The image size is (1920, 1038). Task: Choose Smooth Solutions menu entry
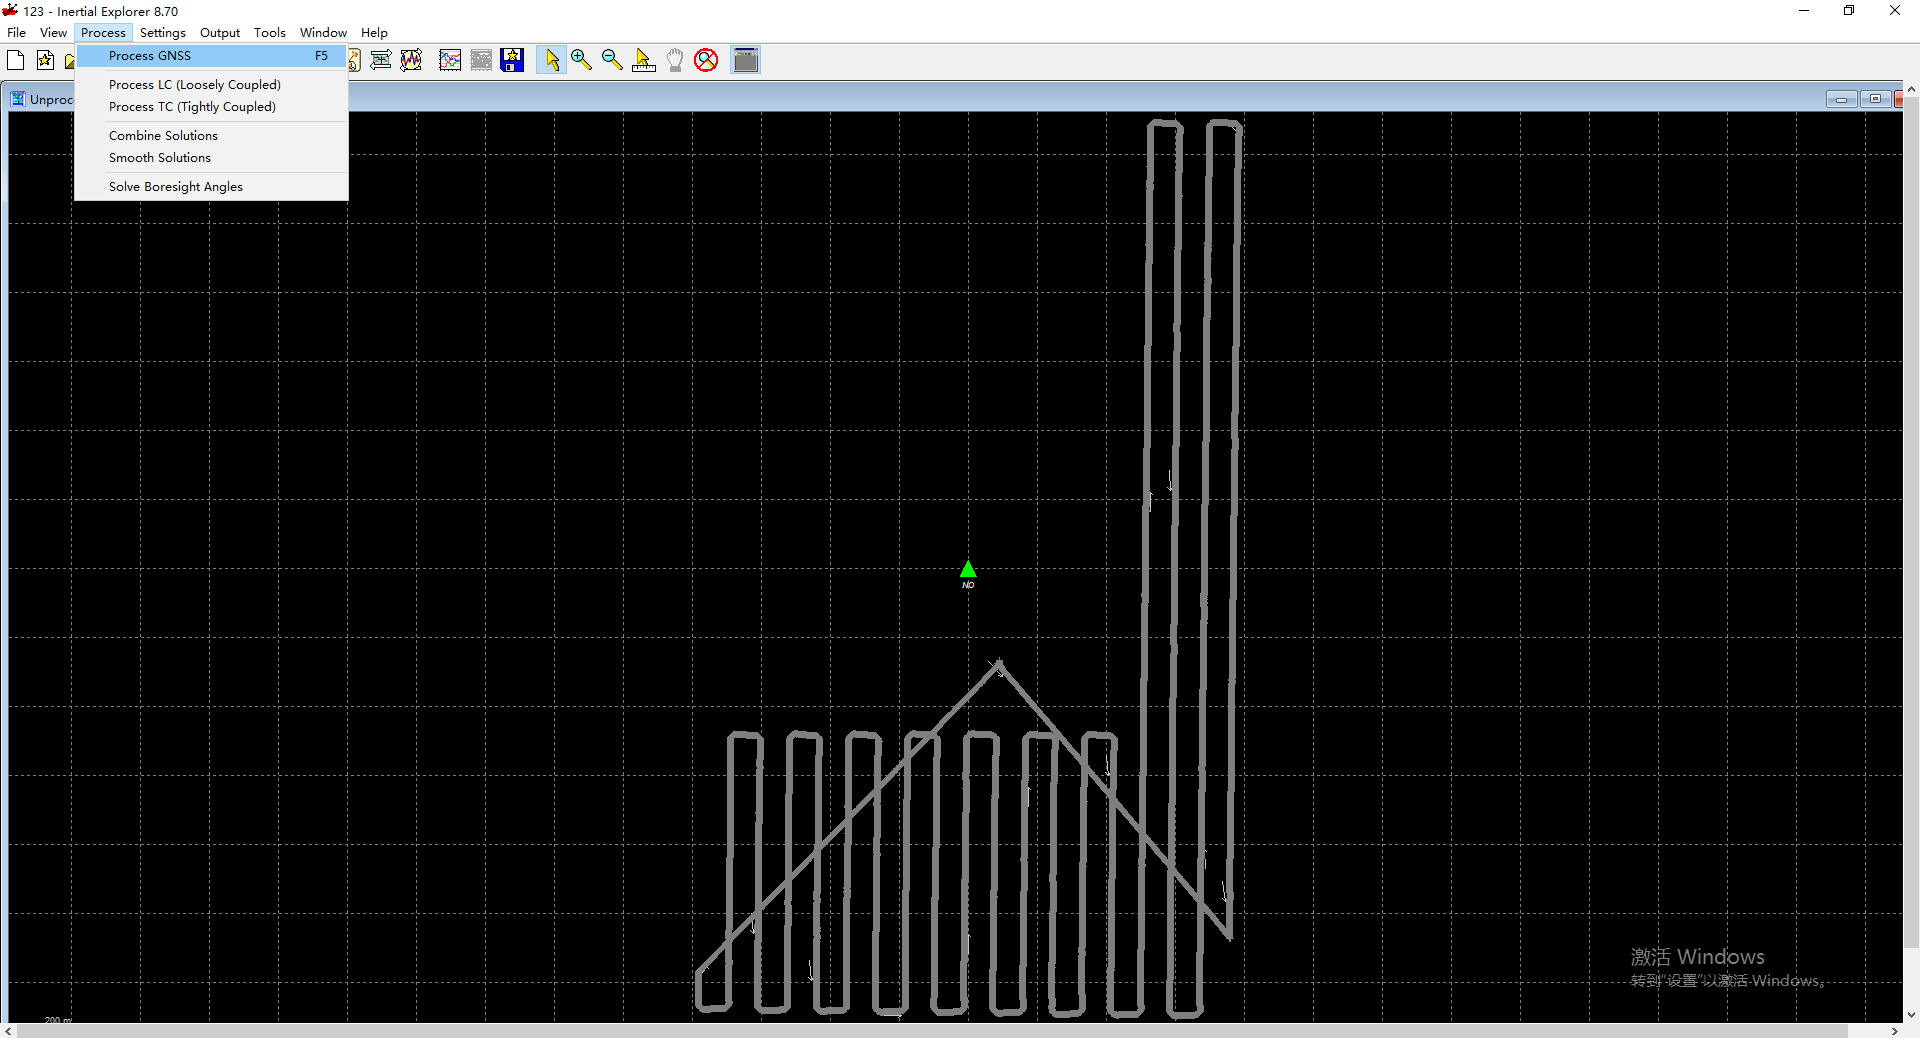pos(160,158)
